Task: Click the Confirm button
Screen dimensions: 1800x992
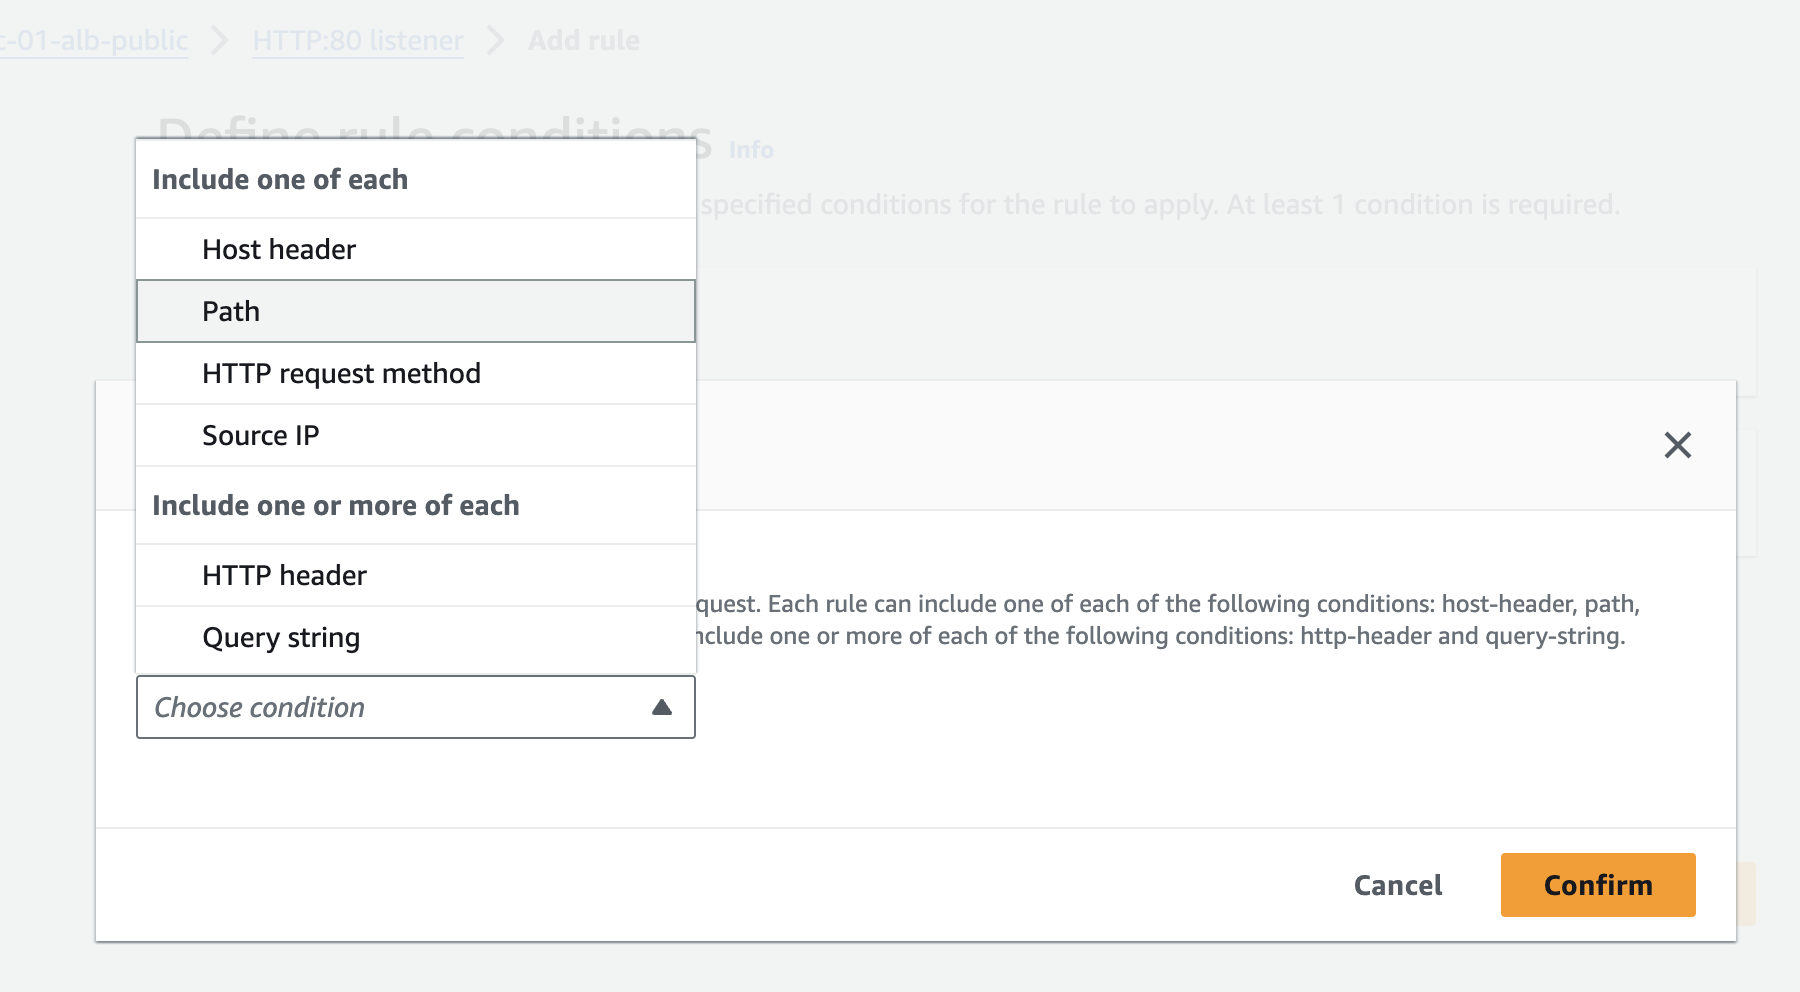Action: click(1597, 885)
